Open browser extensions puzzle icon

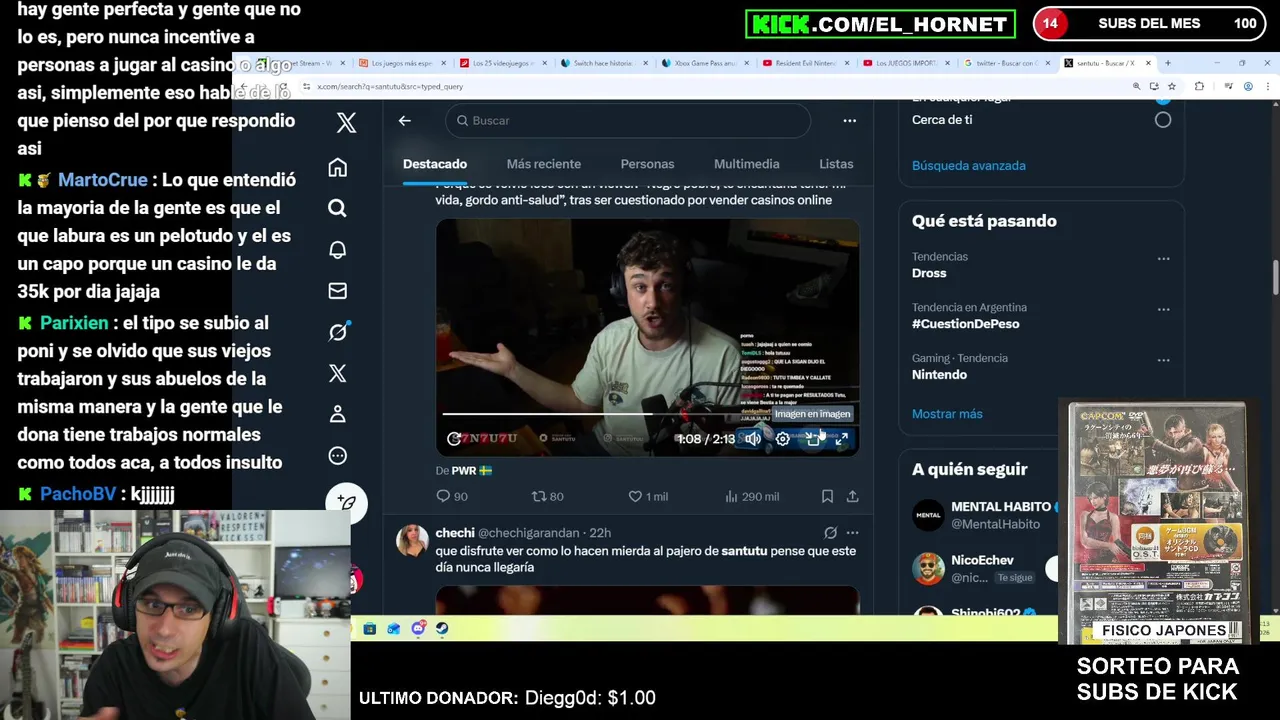tap(1199, 87)
